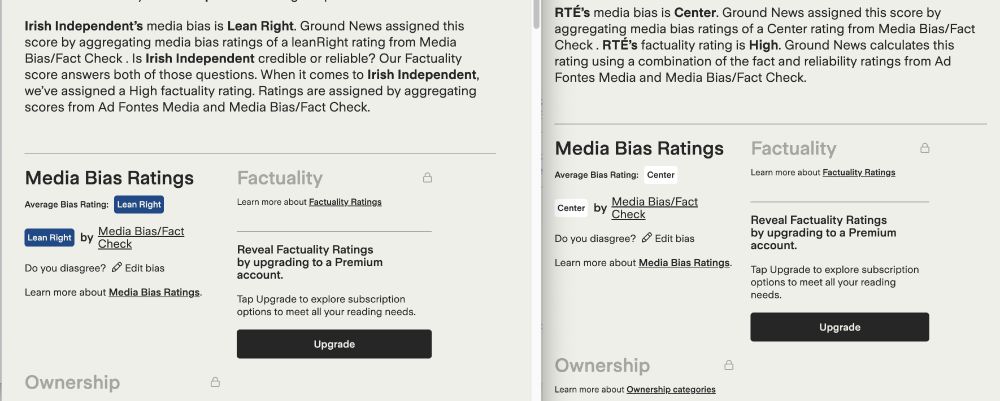The height and width of the screenshot is (401, 1000).
Task: Click lock icon beside Irish Independent Ownership heading
Action: click(215, 382)
